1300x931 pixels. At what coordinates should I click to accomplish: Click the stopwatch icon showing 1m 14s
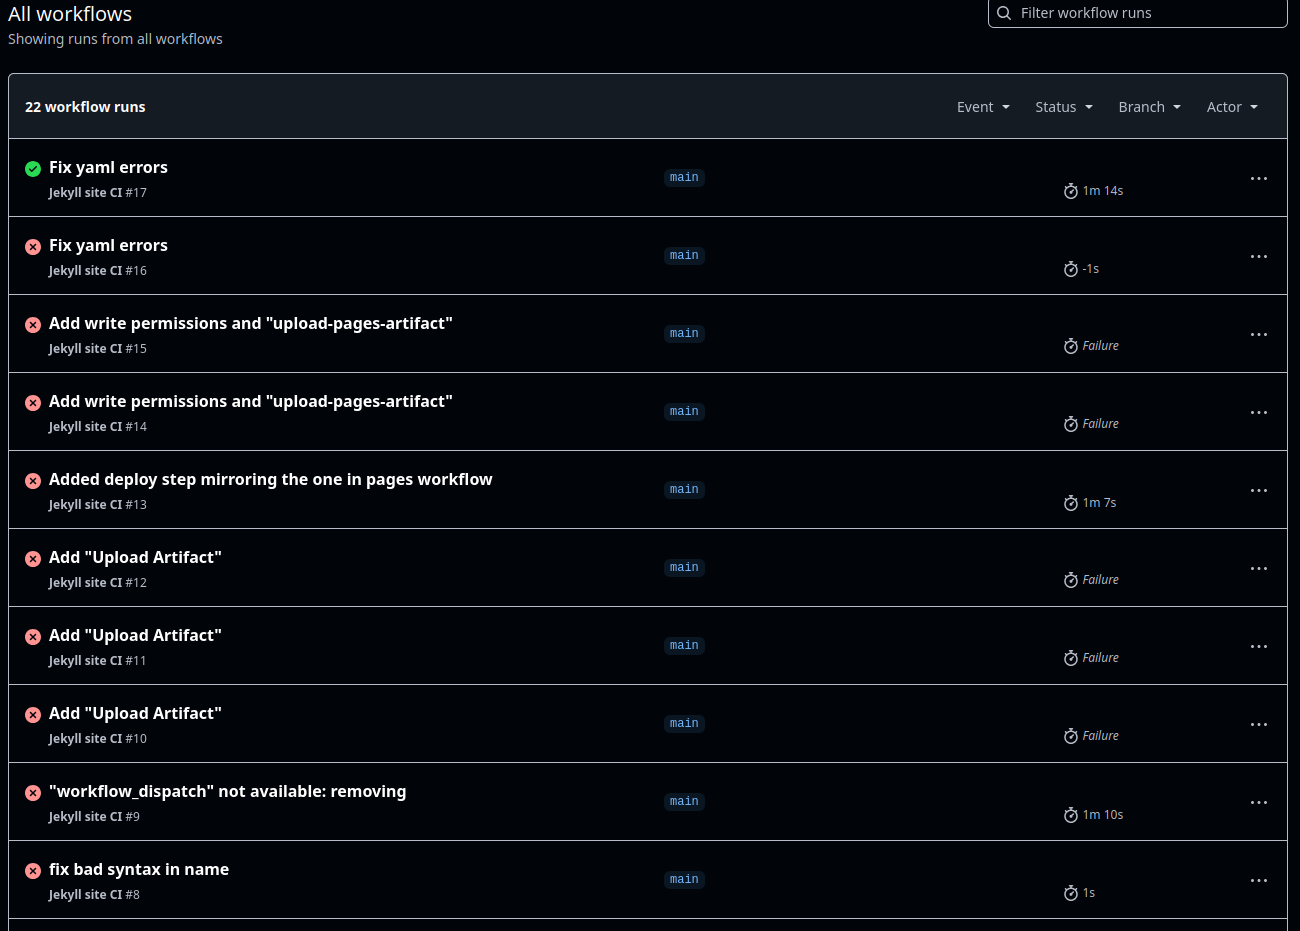1070,190
